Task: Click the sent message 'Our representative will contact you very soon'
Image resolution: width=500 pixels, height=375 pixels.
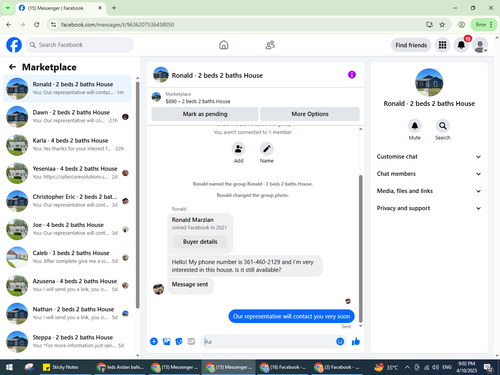Action: click(291, 316)
